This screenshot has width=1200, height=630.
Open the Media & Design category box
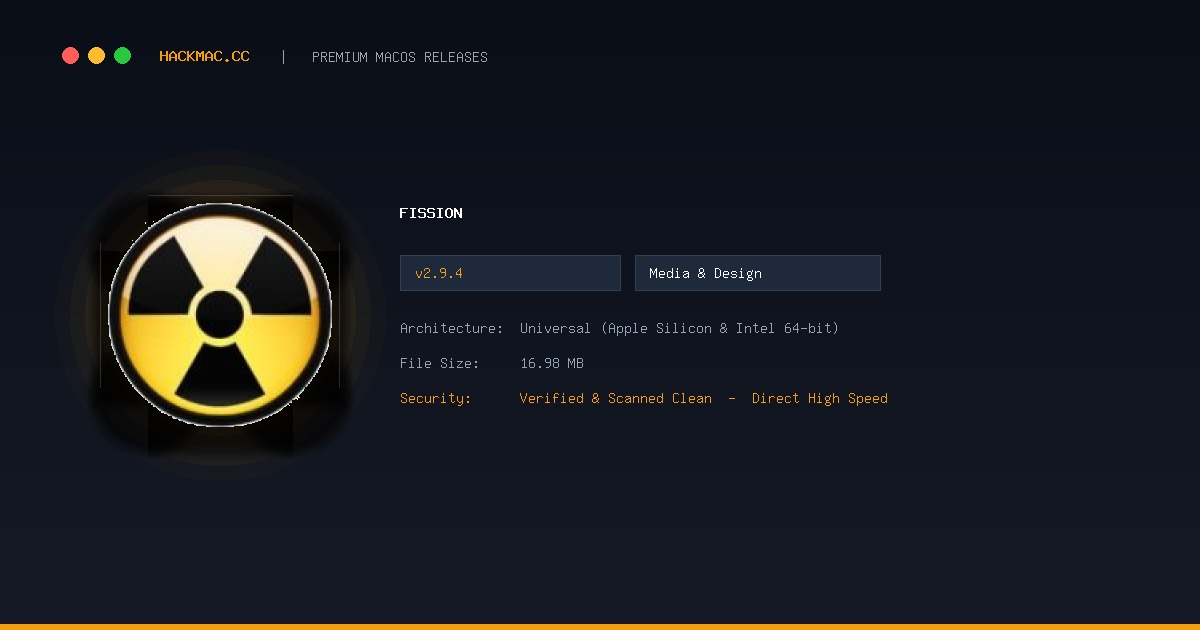[x=758, y=273]
